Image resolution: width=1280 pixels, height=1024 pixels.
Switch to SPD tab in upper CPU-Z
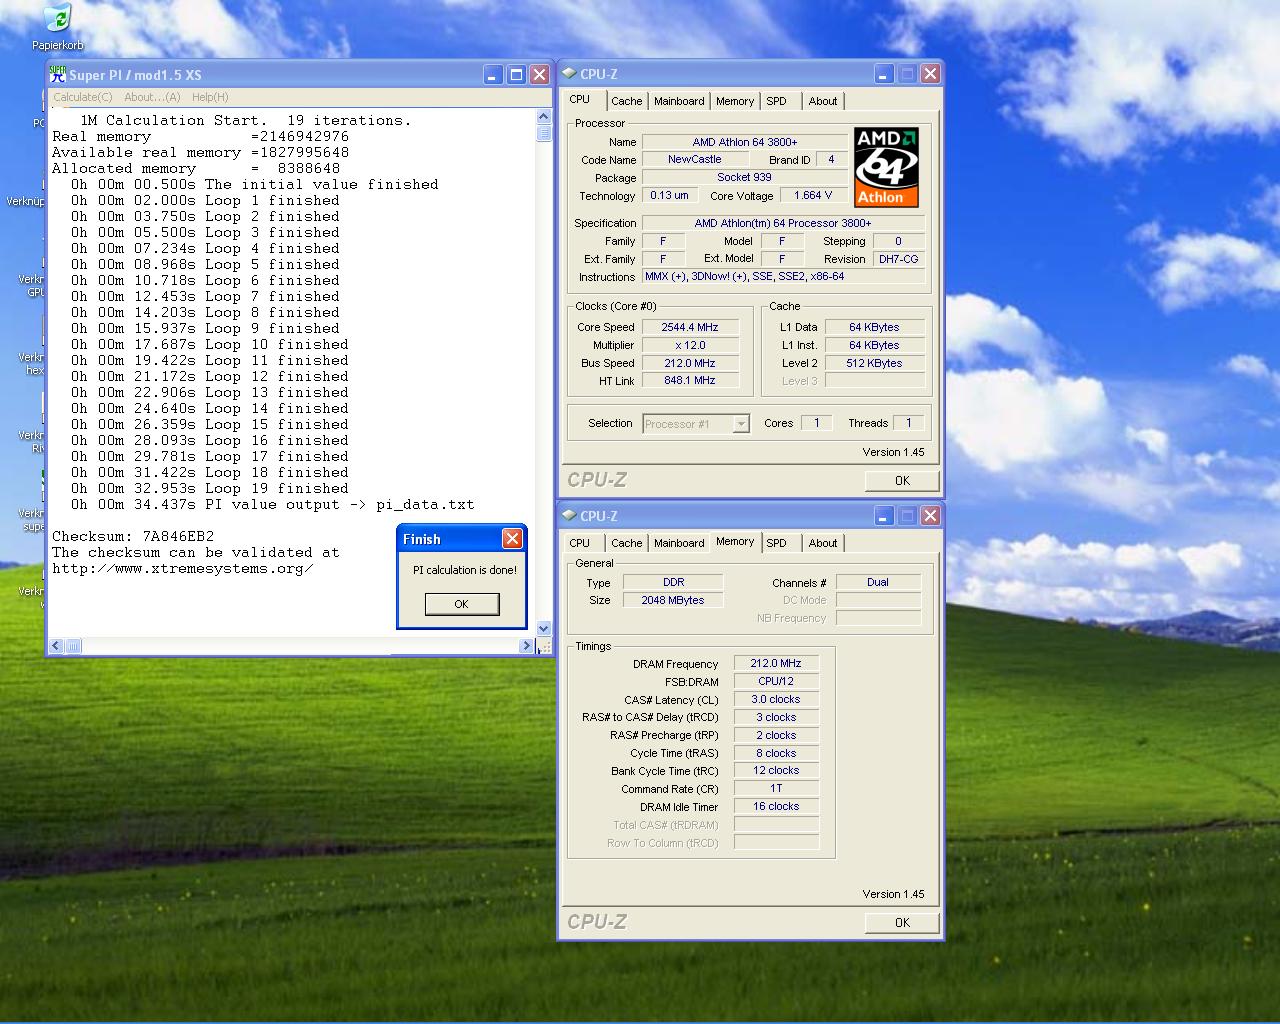[777, 101]
